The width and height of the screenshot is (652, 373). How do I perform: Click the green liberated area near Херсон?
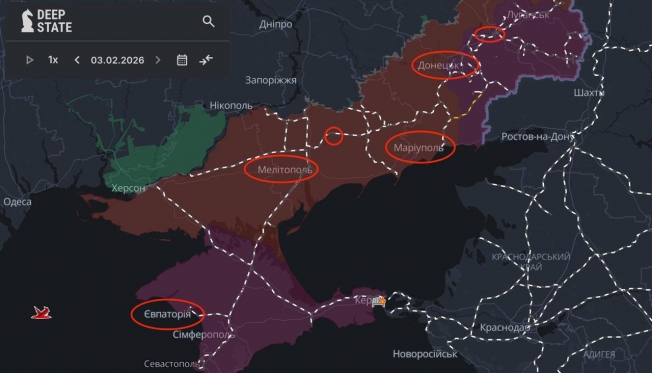coord(166,150)
